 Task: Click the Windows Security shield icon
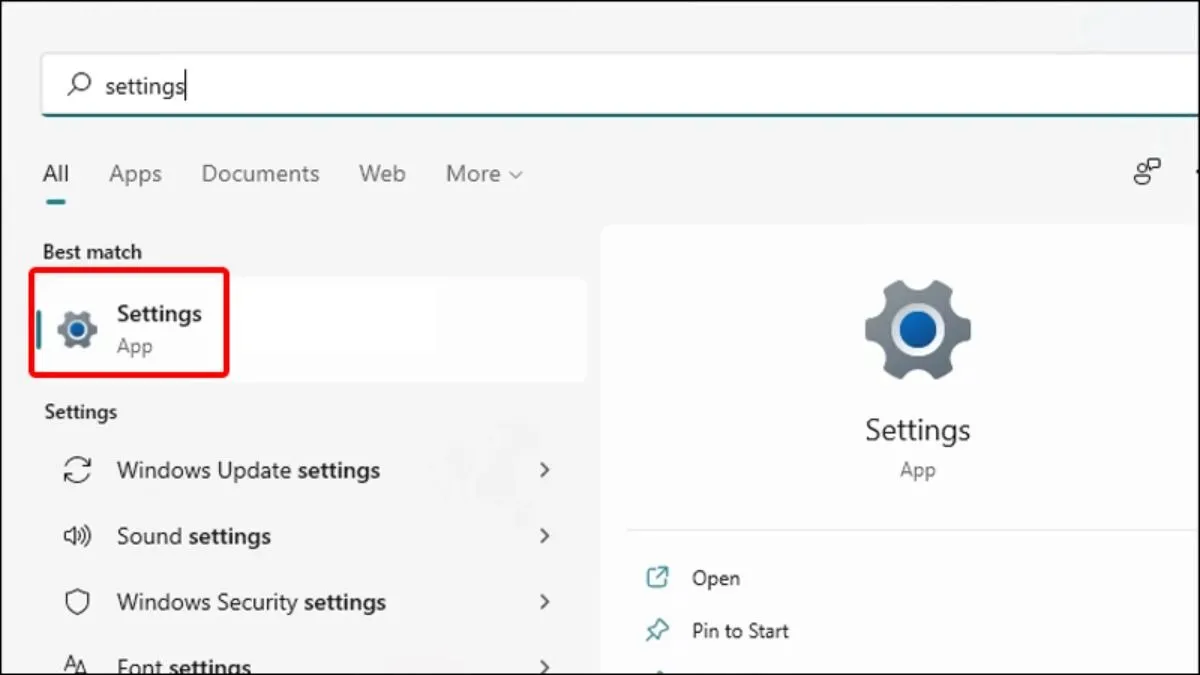[77, 602]
